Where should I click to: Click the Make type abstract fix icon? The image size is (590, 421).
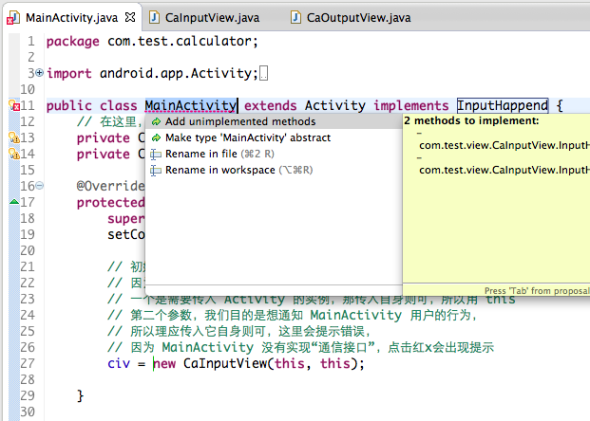[x=156, y=138]
